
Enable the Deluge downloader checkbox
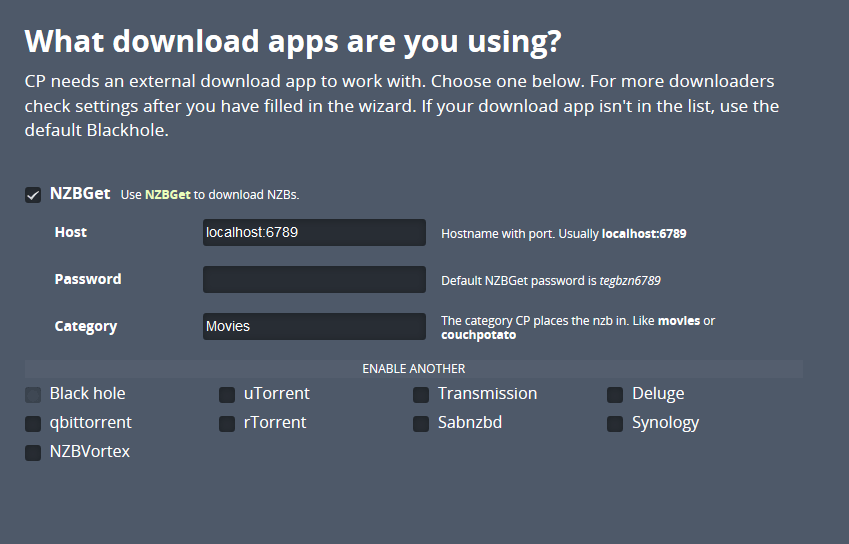[x=615, y=394]
